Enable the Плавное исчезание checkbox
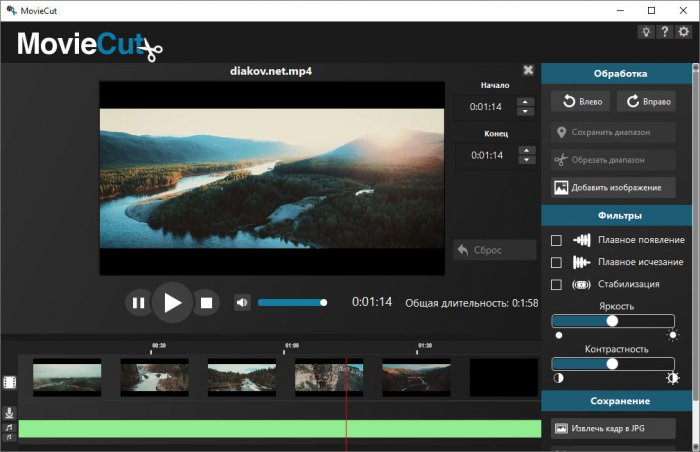The height and width of the screenshot is (452, 700). click(x=557, y=262)
